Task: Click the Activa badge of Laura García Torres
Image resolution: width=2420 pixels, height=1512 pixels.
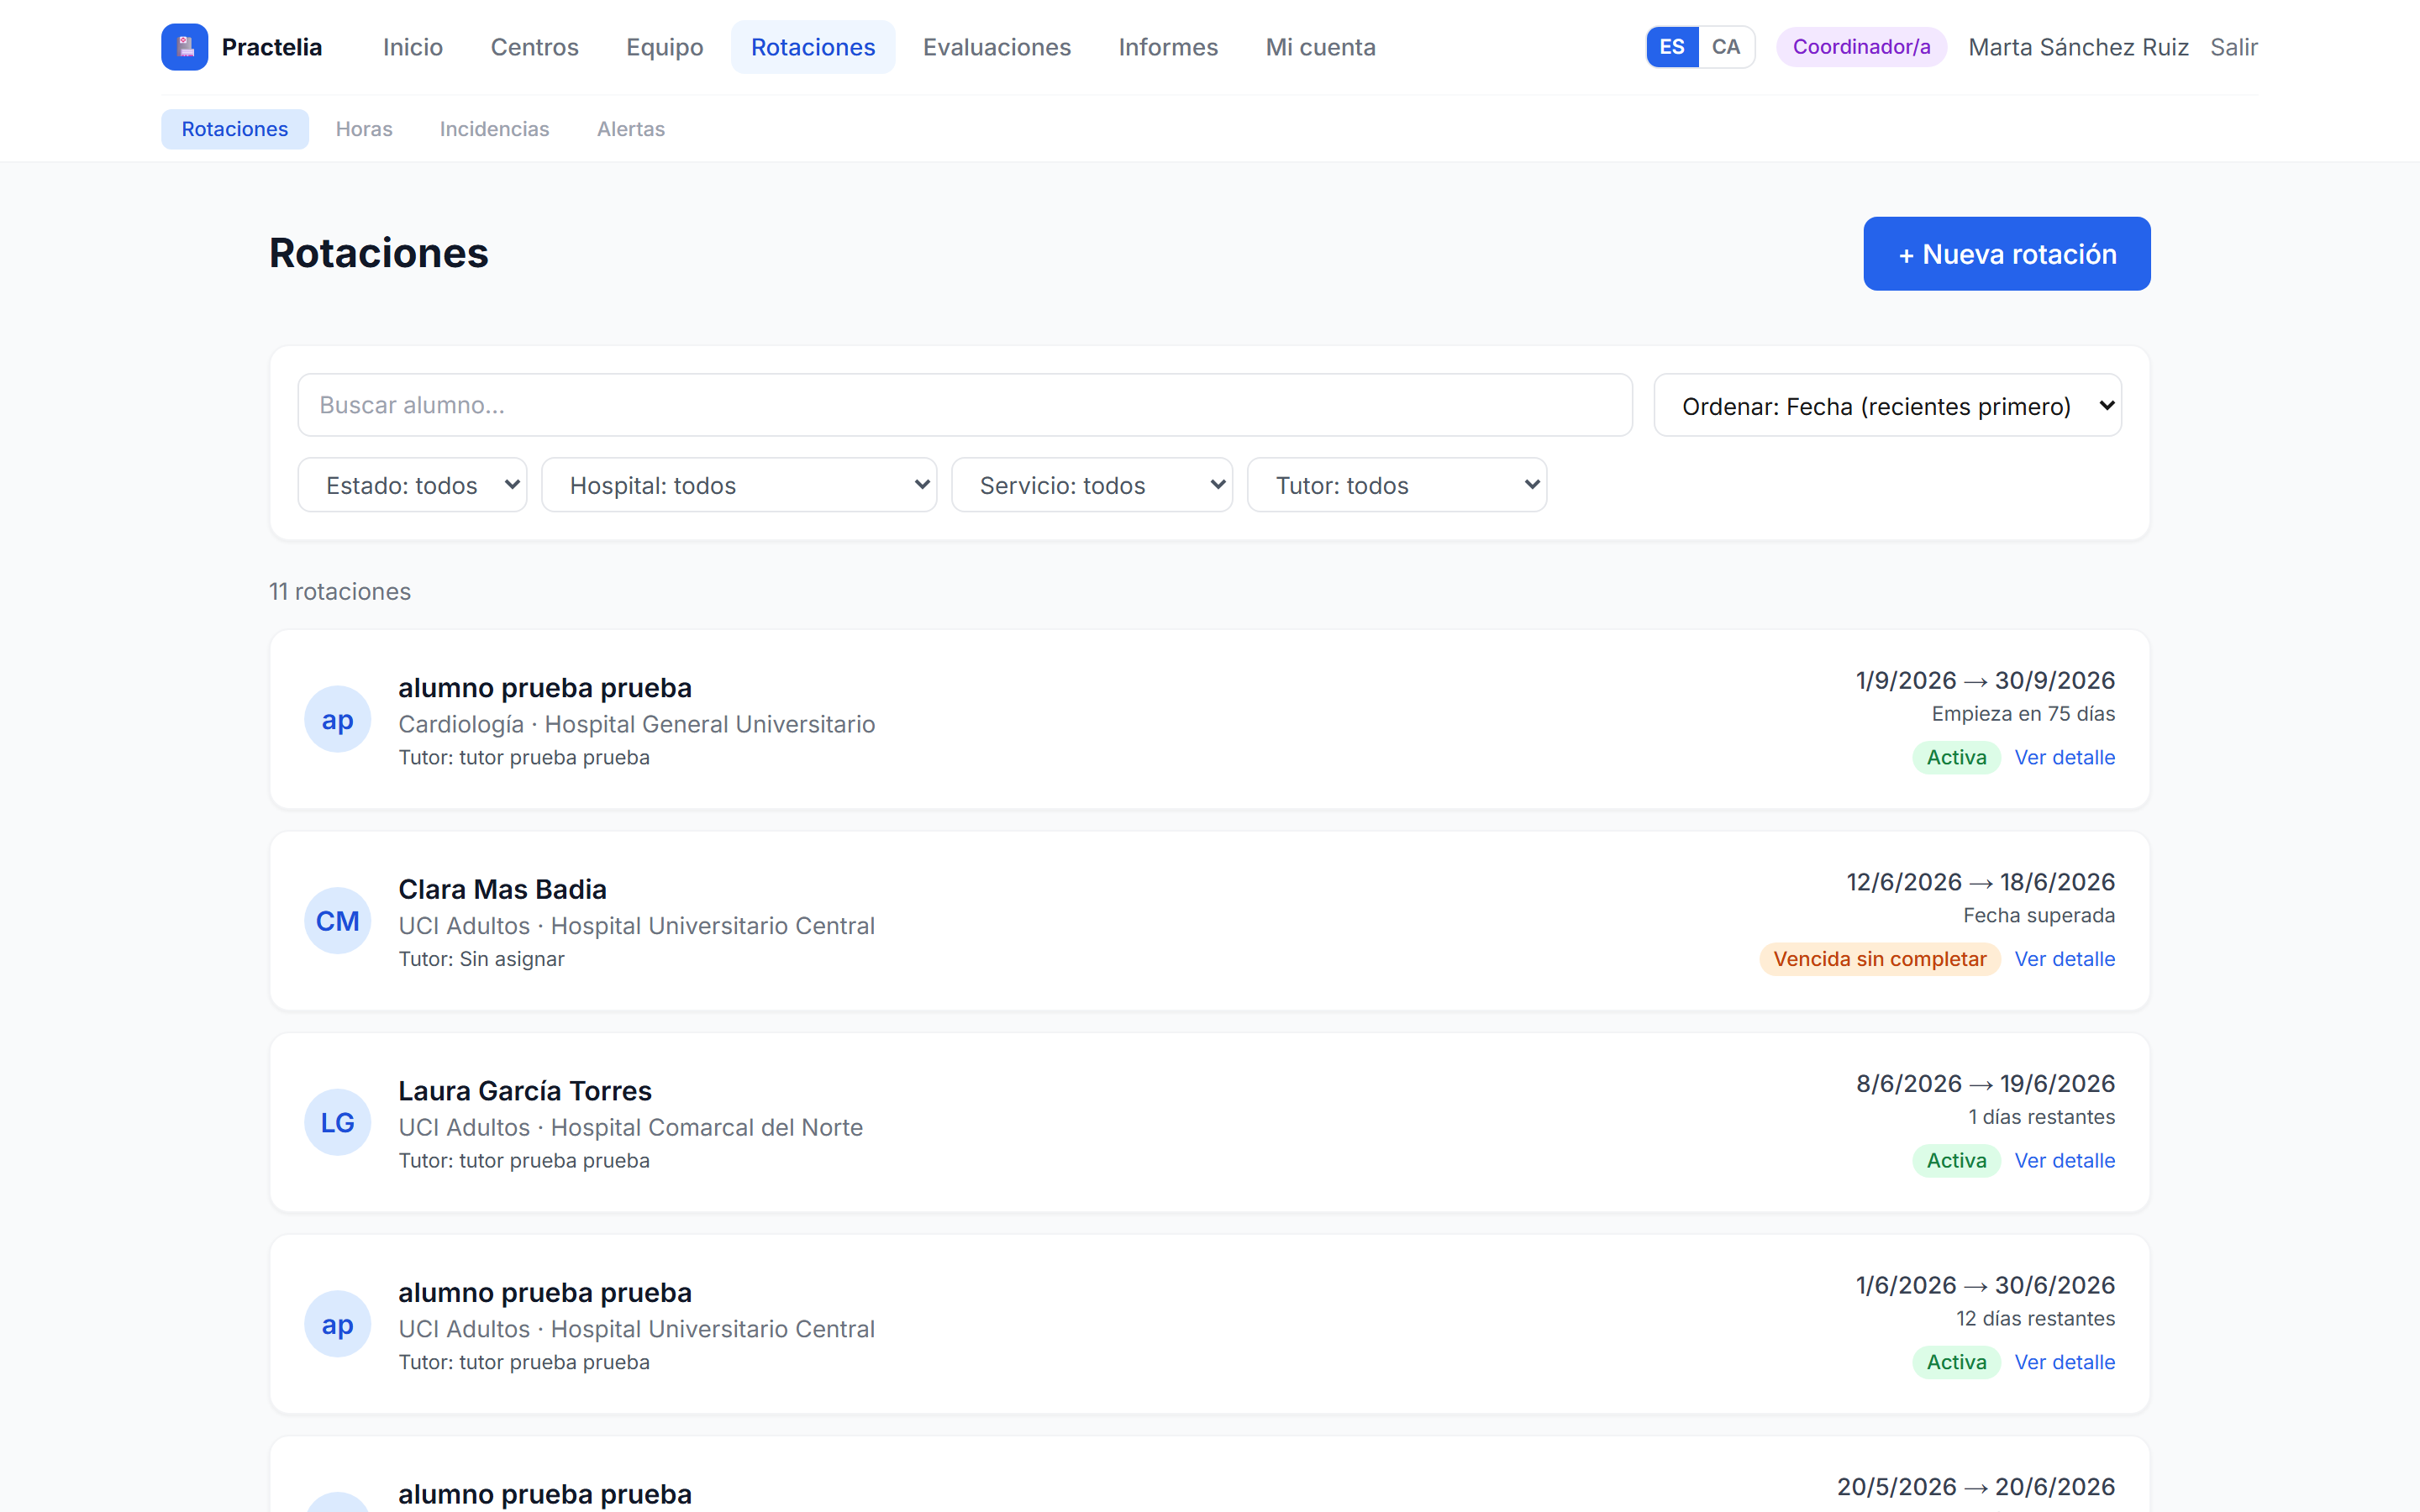Action: pos(1957,1160)
